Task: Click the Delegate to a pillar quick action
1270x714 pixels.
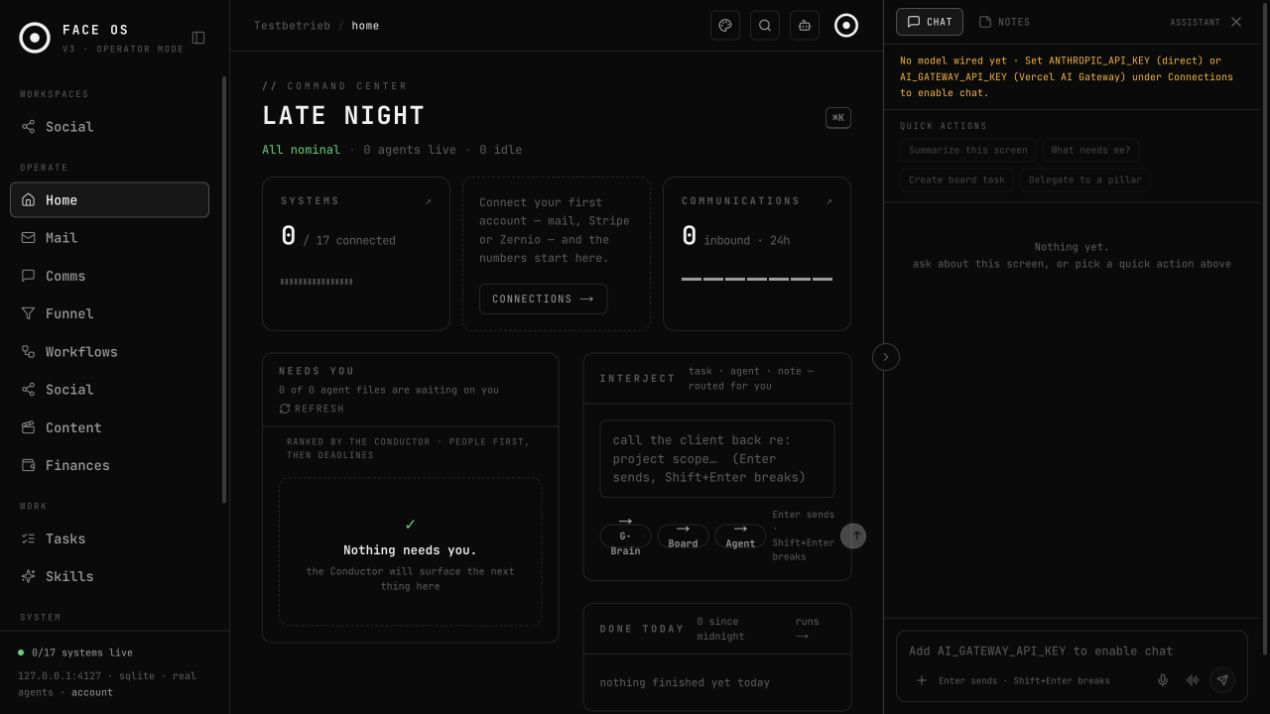Action: (1086, 180)
